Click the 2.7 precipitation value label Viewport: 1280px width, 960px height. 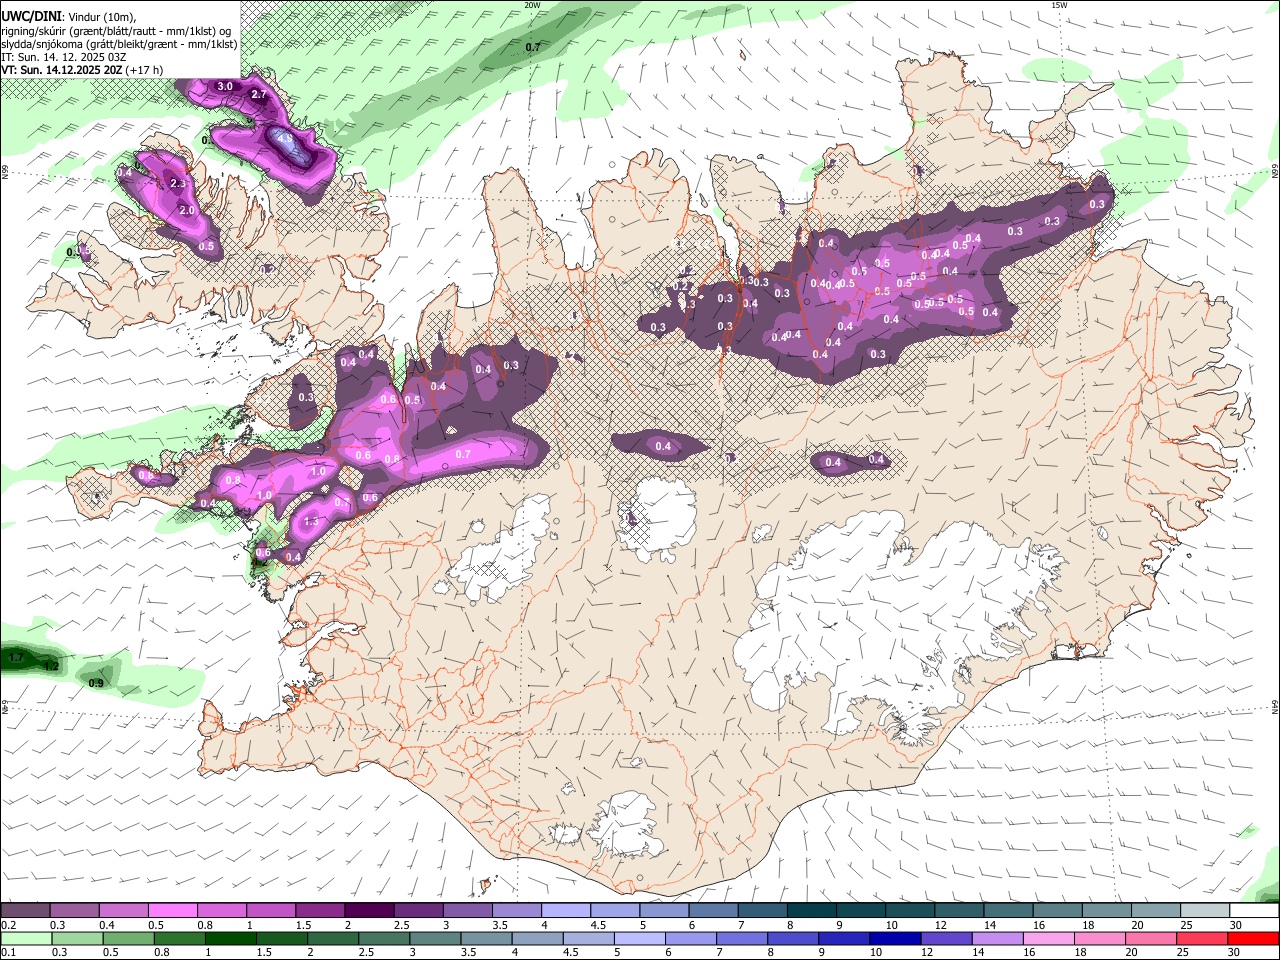pos(259,94)
